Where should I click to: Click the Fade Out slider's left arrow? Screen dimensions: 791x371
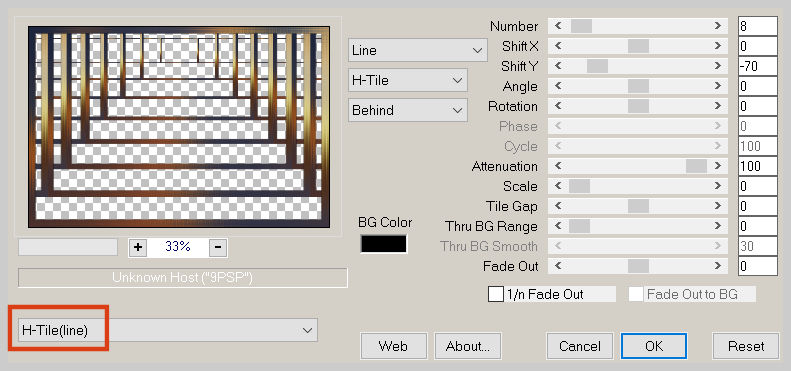557,266
